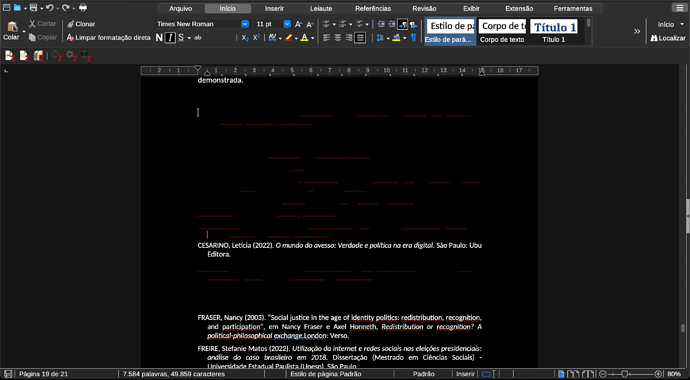Switch to the Extensão tab
Viewport: 690px width, 380px height.
point(519,8)
